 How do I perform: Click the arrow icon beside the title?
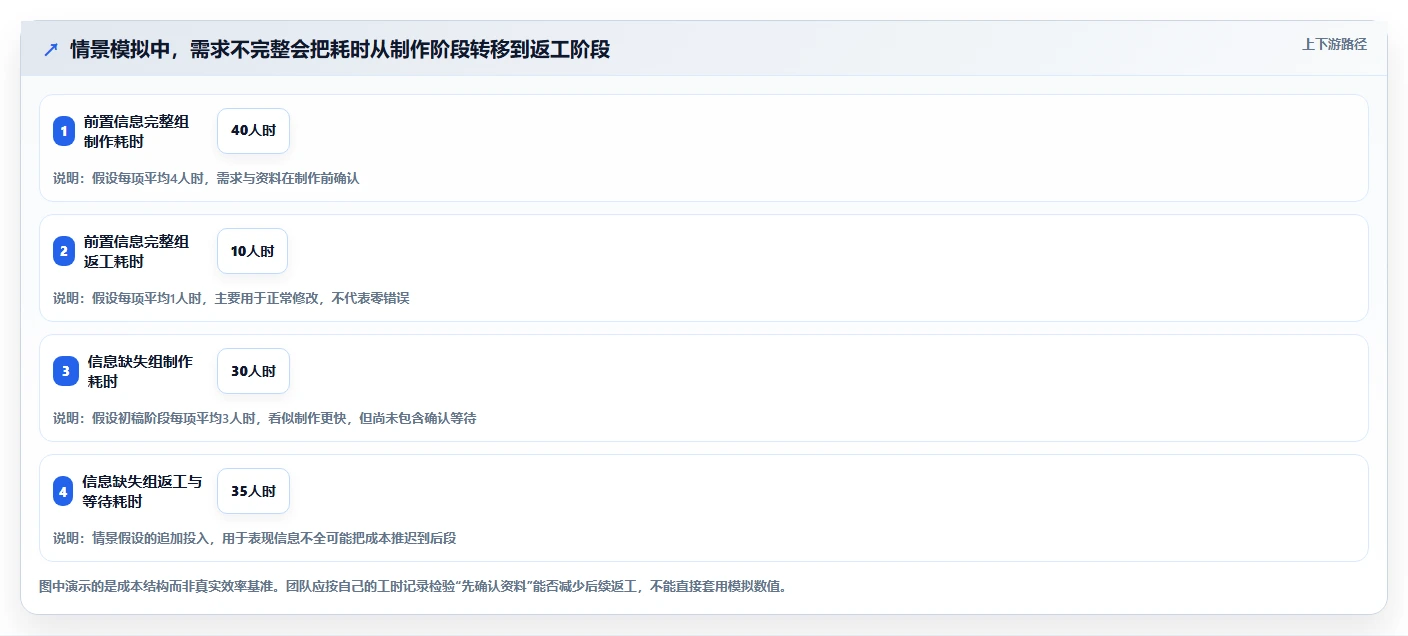coord(51,50)
